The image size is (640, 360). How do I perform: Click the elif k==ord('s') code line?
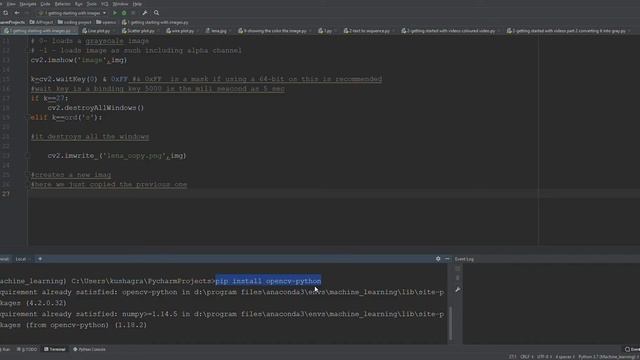(x=66, y=118)
